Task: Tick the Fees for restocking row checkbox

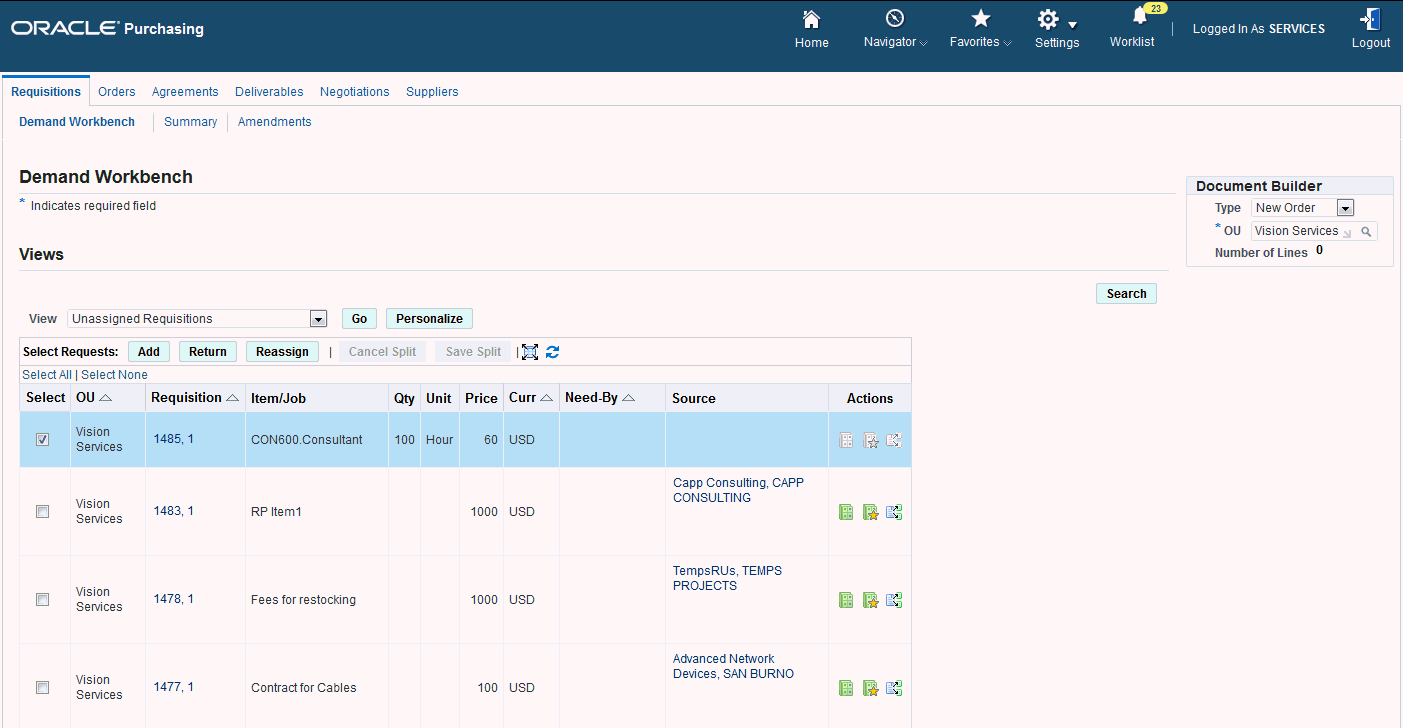Action: point(42,599)
